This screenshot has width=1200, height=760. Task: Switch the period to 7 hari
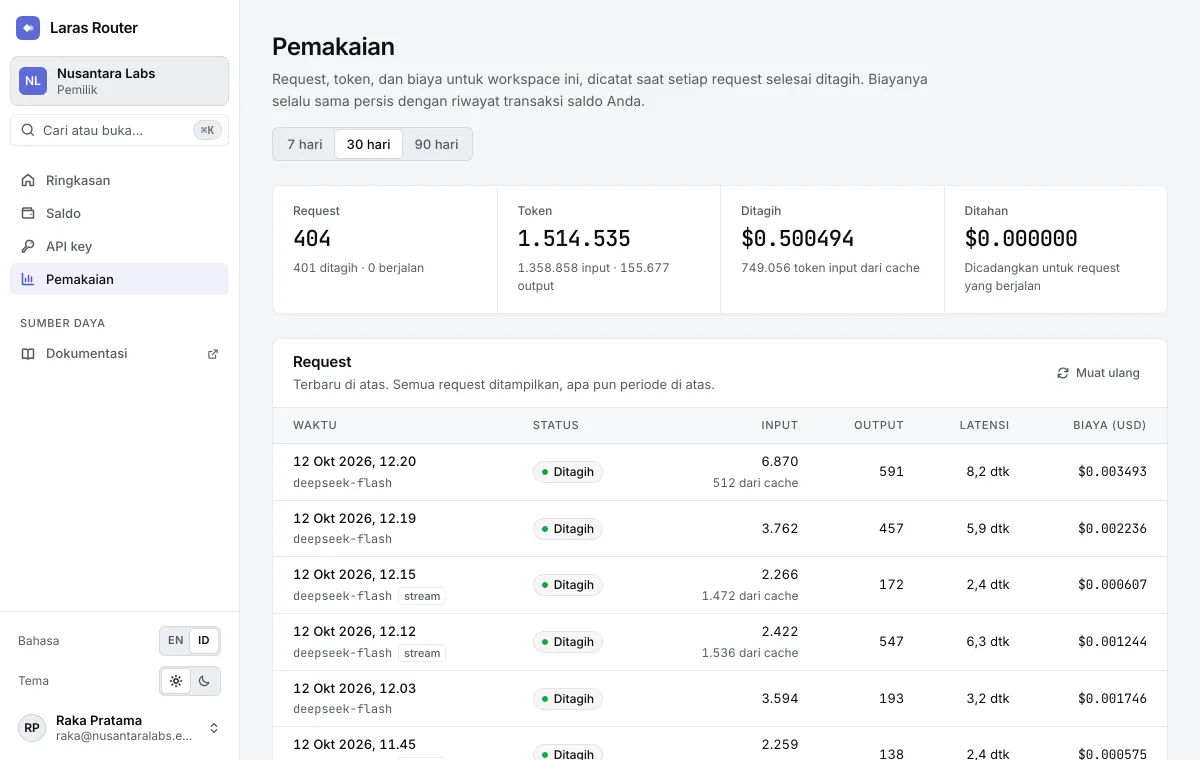(x=305, y=144)
